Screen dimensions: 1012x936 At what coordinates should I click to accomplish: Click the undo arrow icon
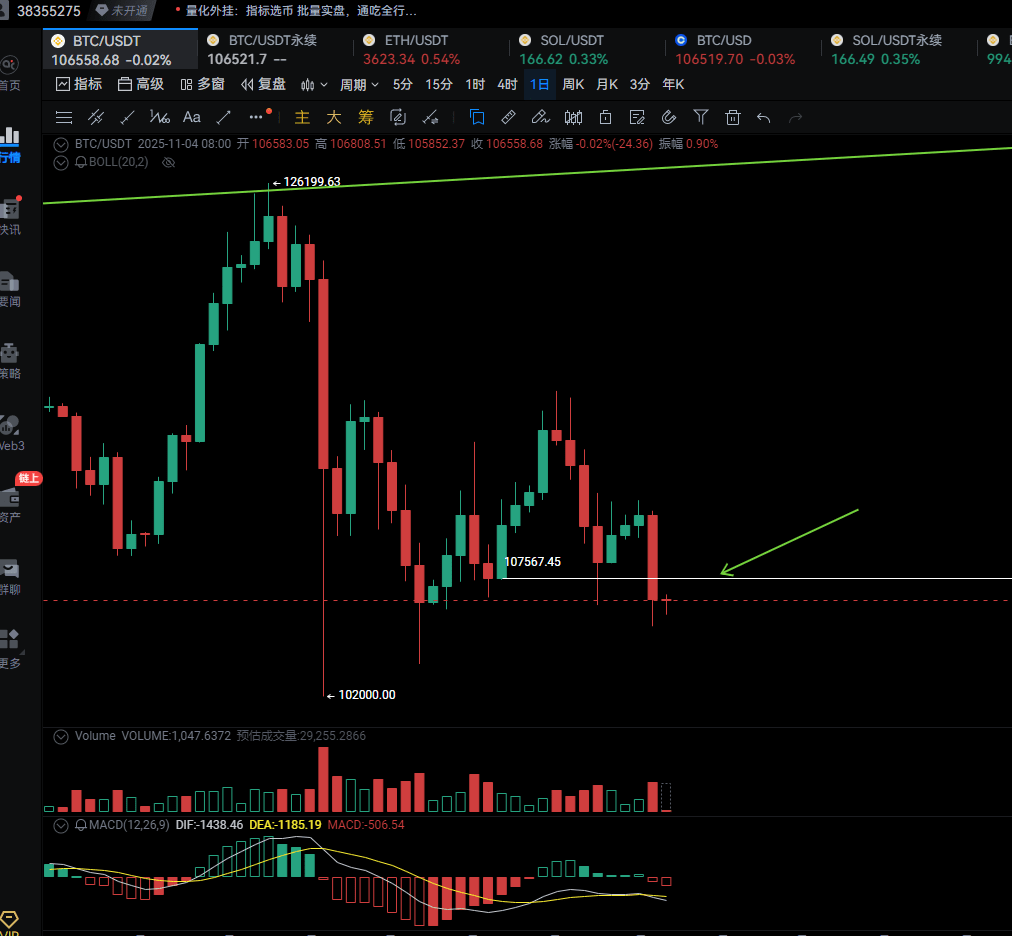coord(764,117)
